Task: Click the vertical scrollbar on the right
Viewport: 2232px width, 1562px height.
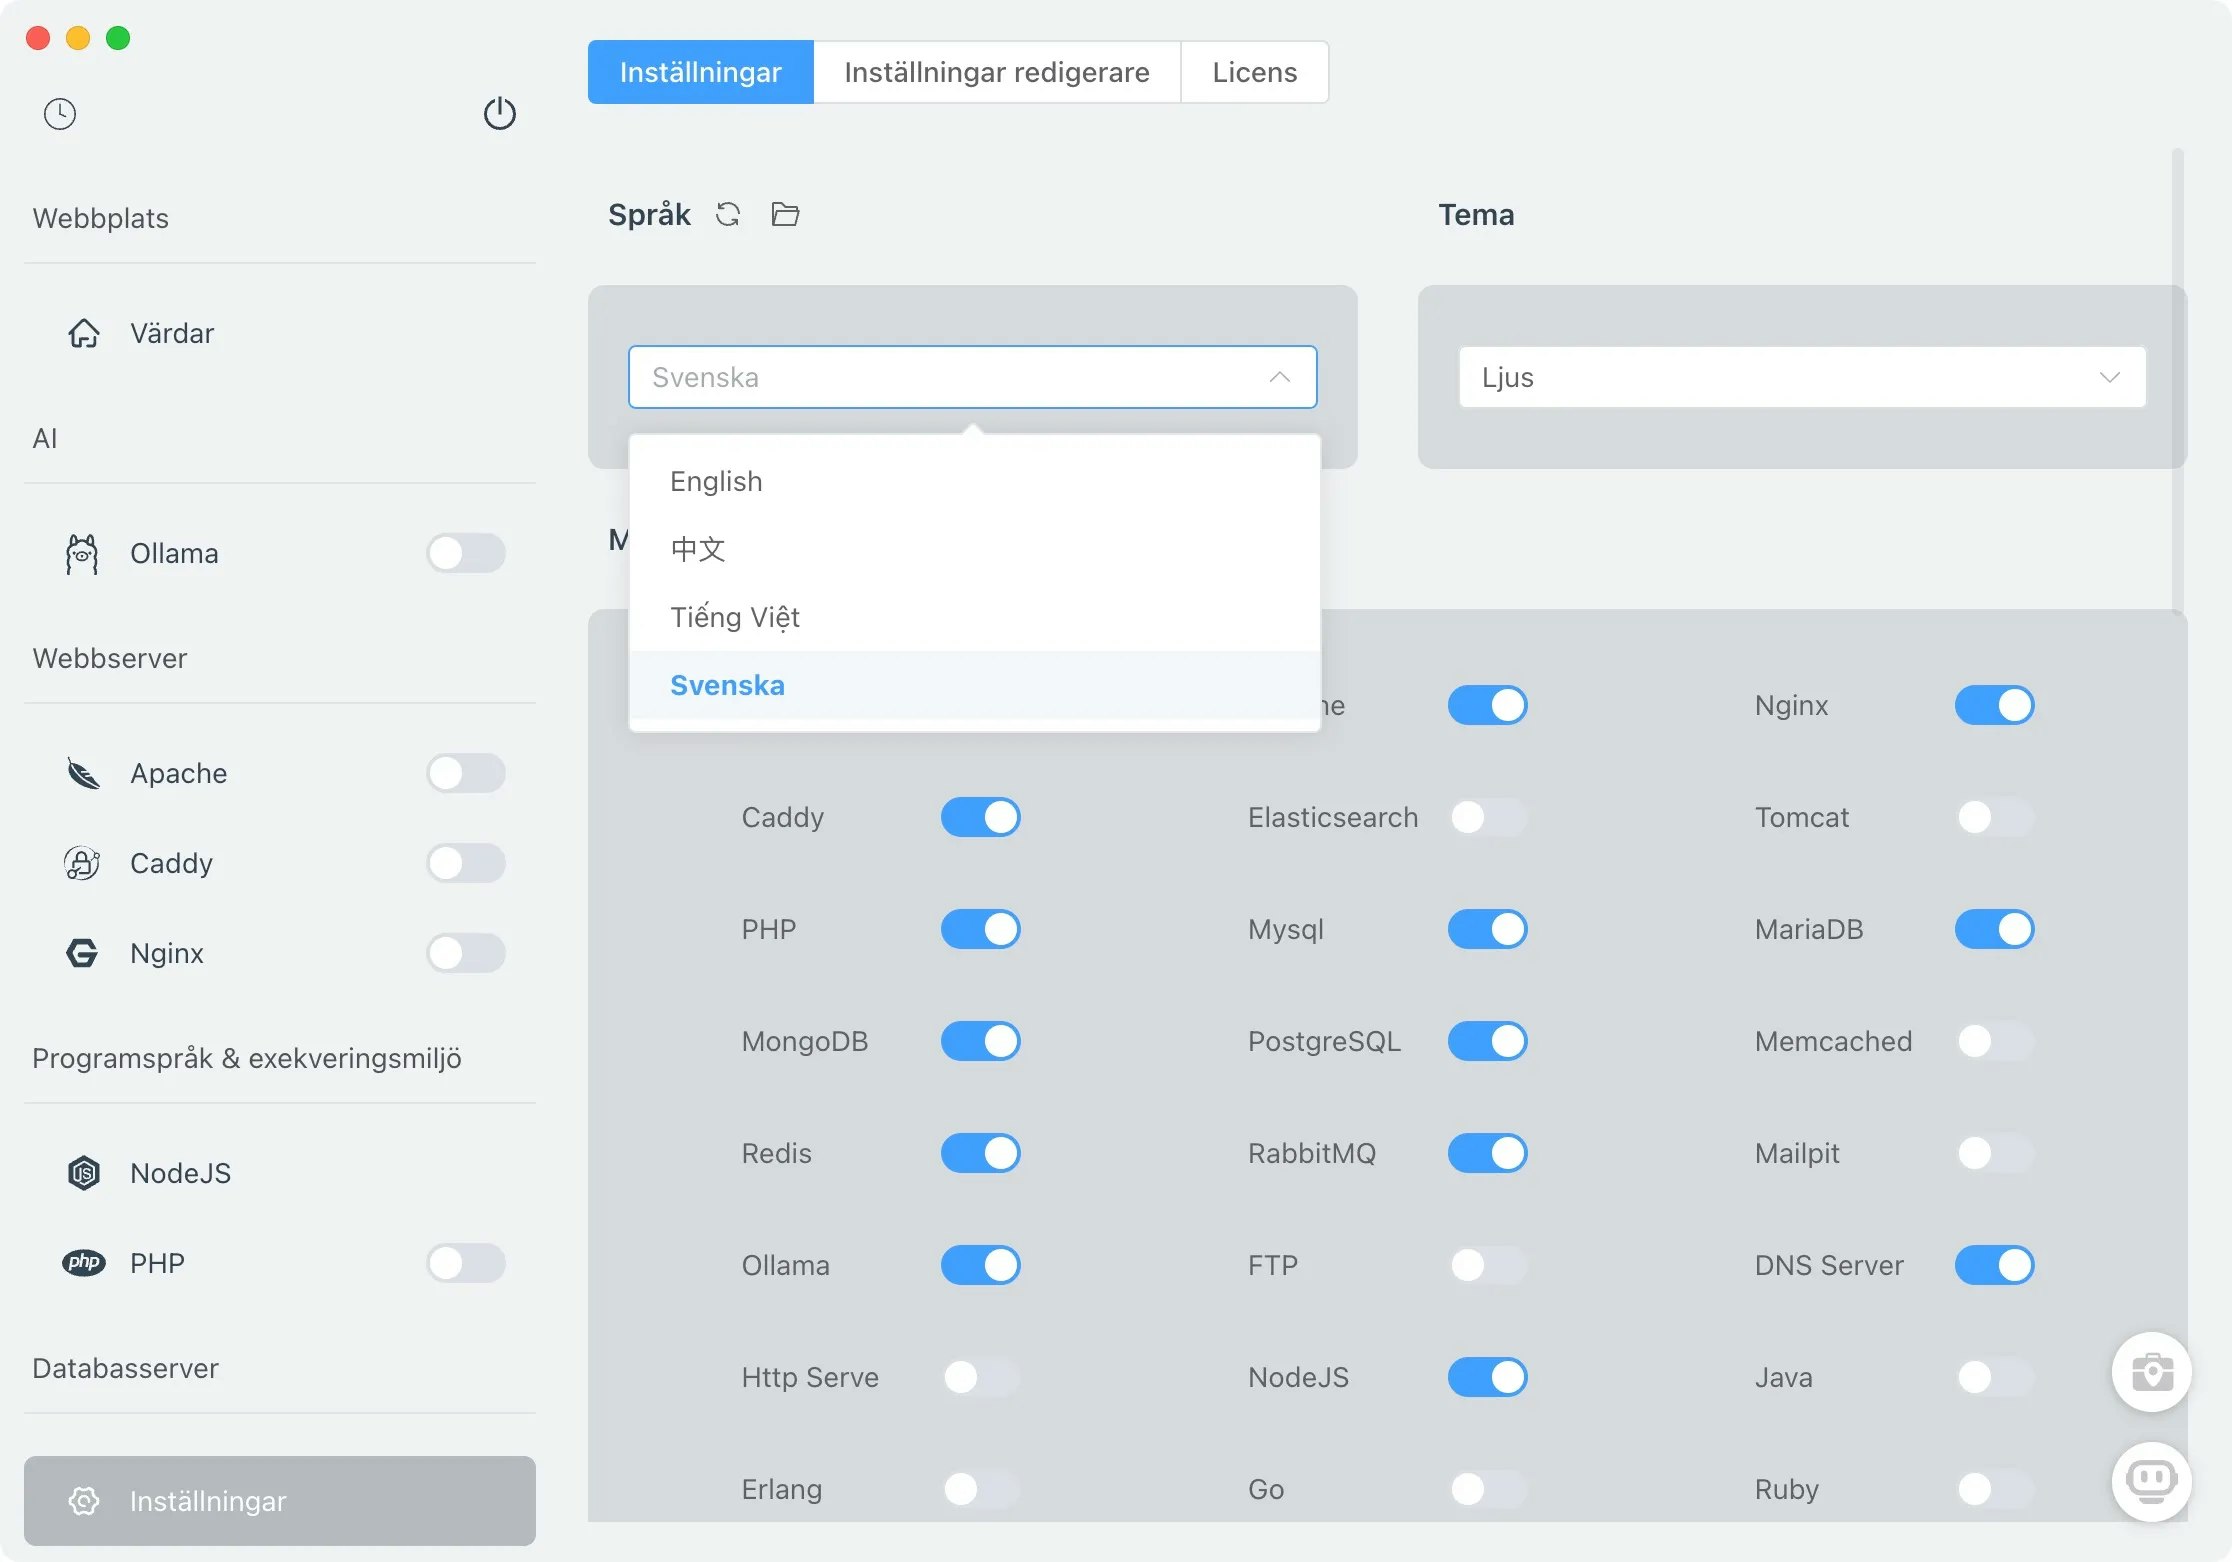Action: point(2177,380)
